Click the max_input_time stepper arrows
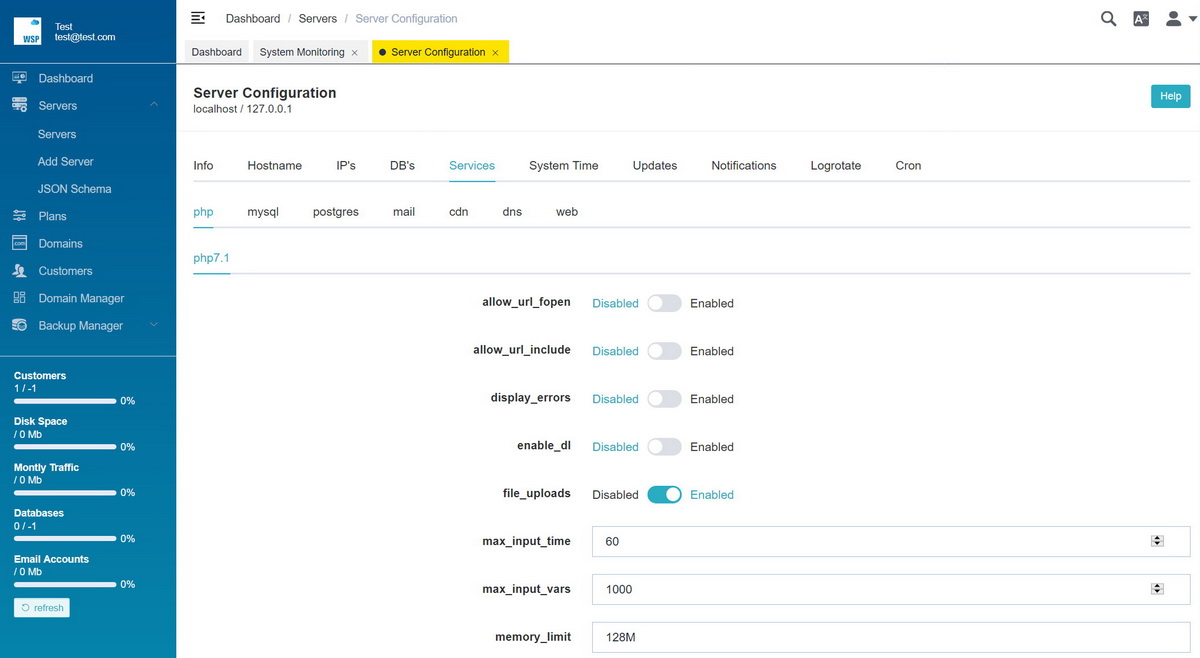 pyautogui.click(x=1157, y=541)
